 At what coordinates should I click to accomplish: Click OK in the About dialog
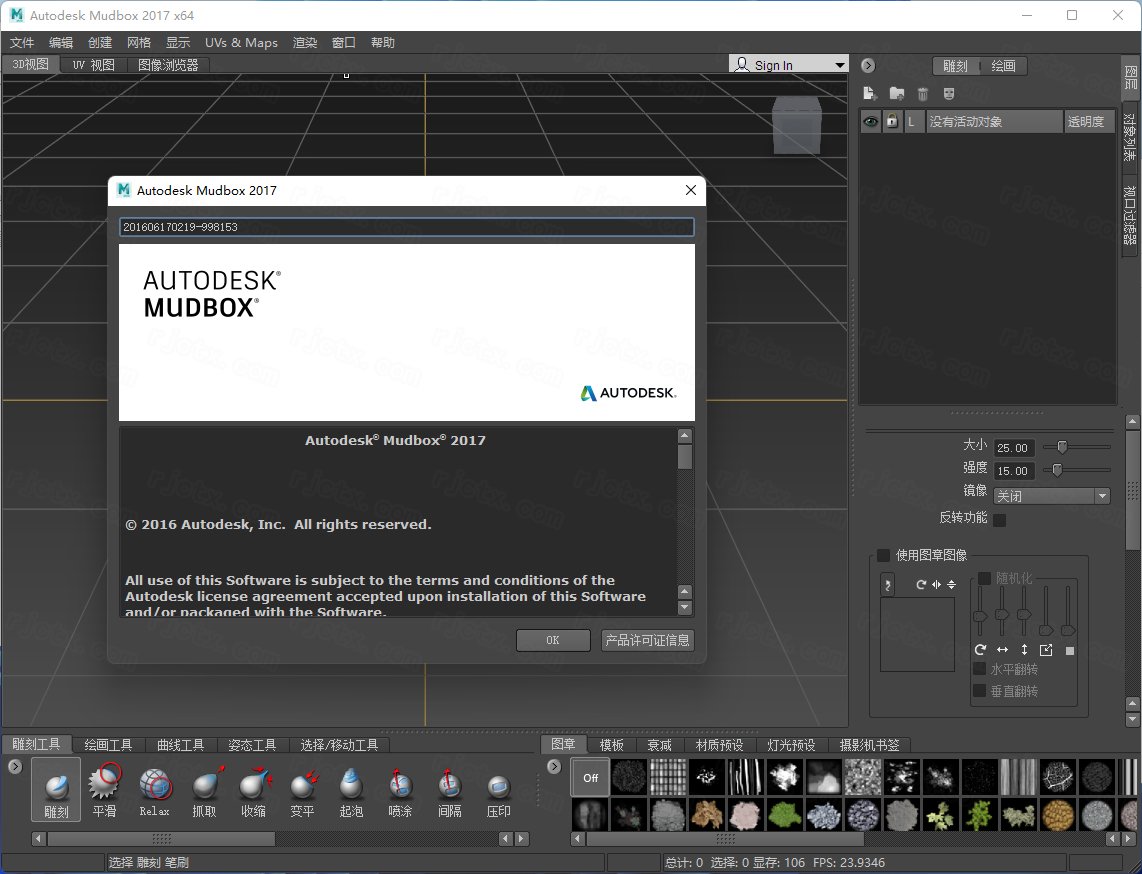[x=553, y=640]
